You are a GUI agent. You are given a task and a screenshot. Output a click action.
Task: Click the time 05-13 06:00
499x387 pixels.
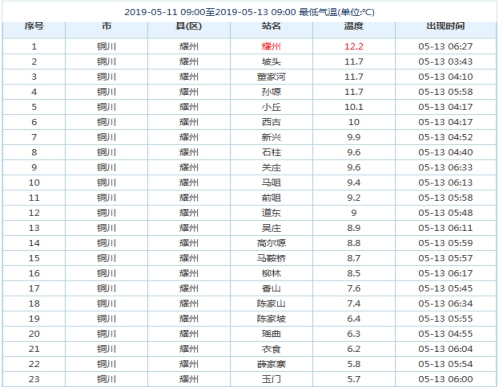tap(446, 379)
